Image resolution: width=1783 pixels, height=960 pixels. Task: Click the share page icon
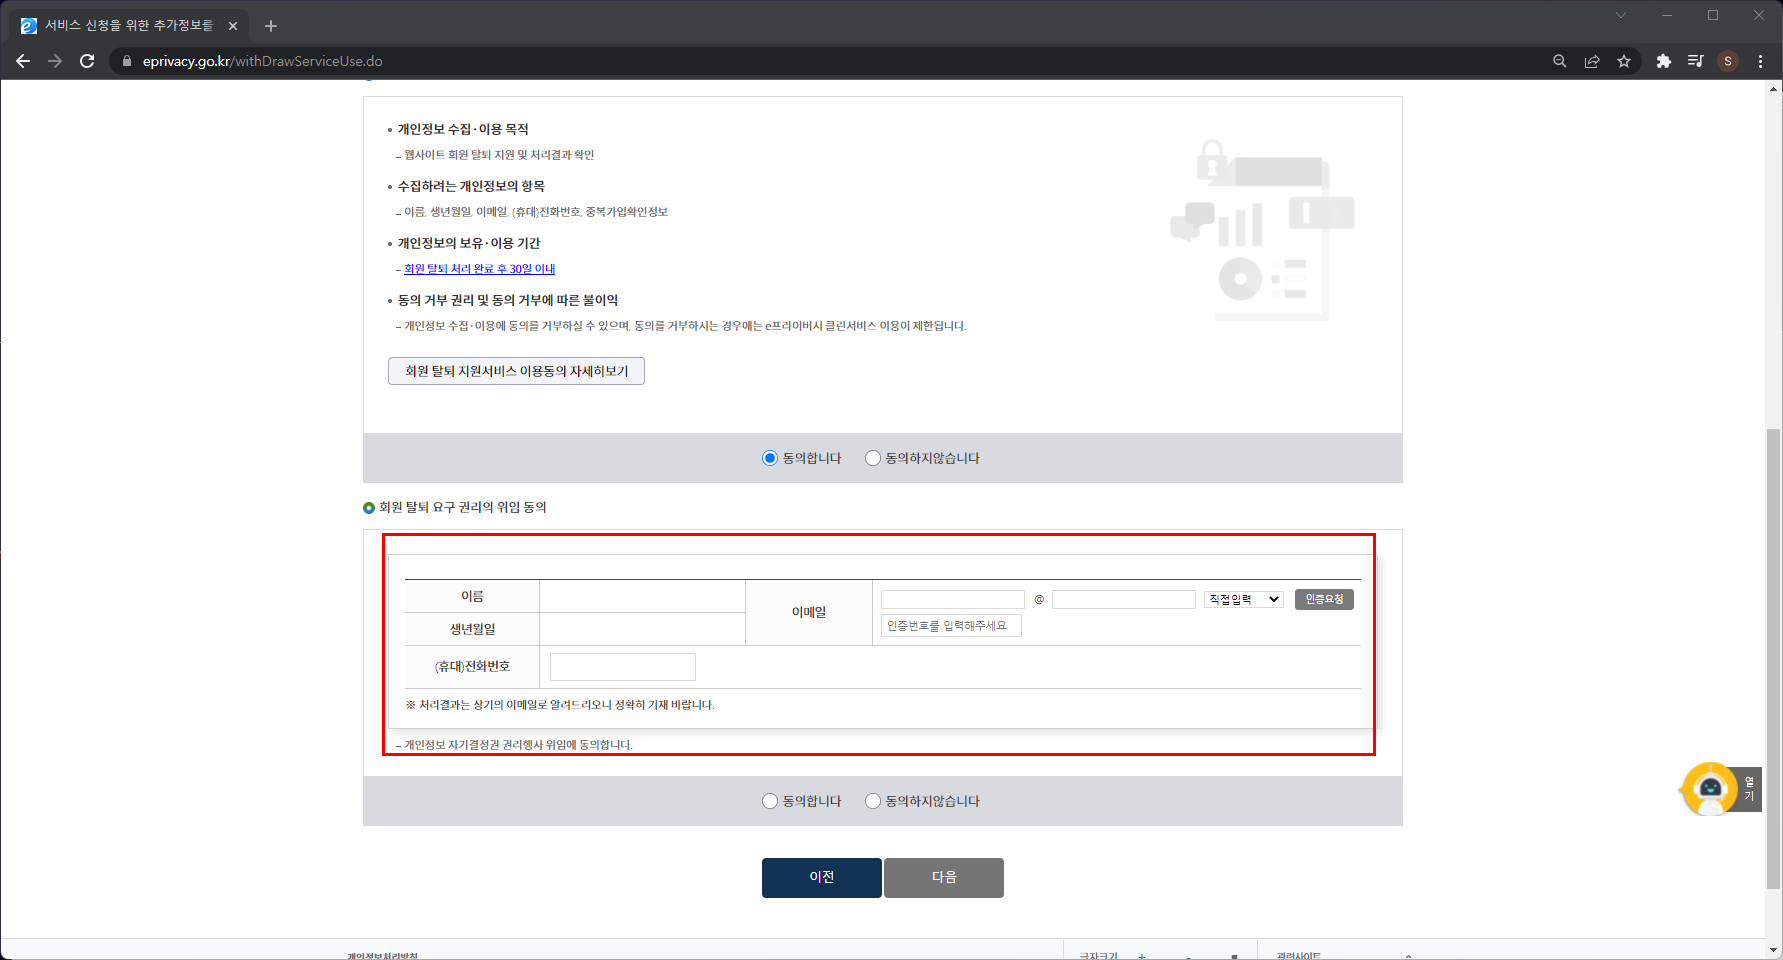[x=1591, y=61]
